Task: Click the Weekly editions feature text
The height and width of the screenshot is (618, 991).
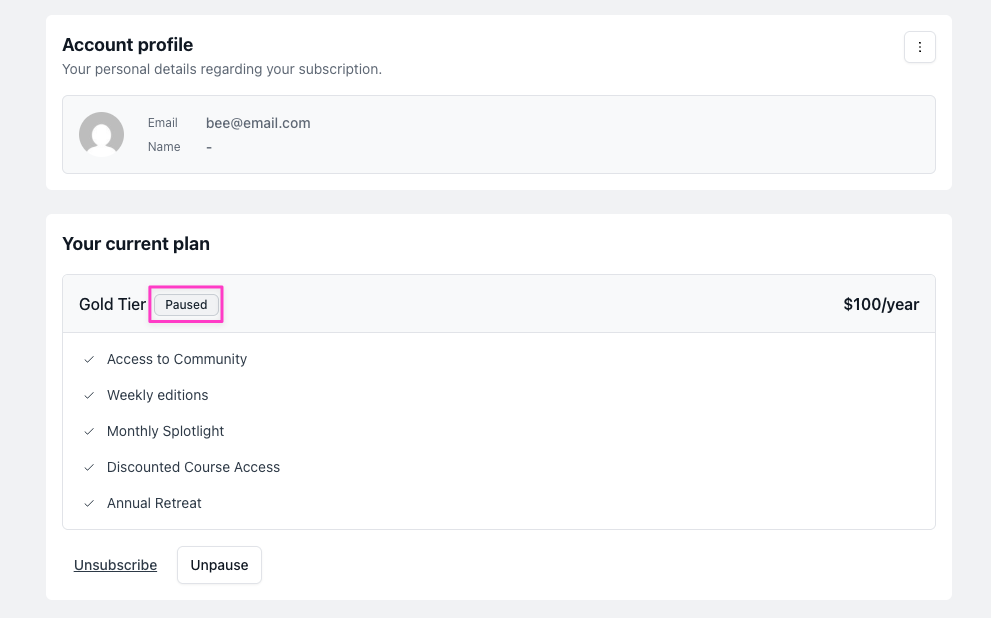Action: (157, 395)
